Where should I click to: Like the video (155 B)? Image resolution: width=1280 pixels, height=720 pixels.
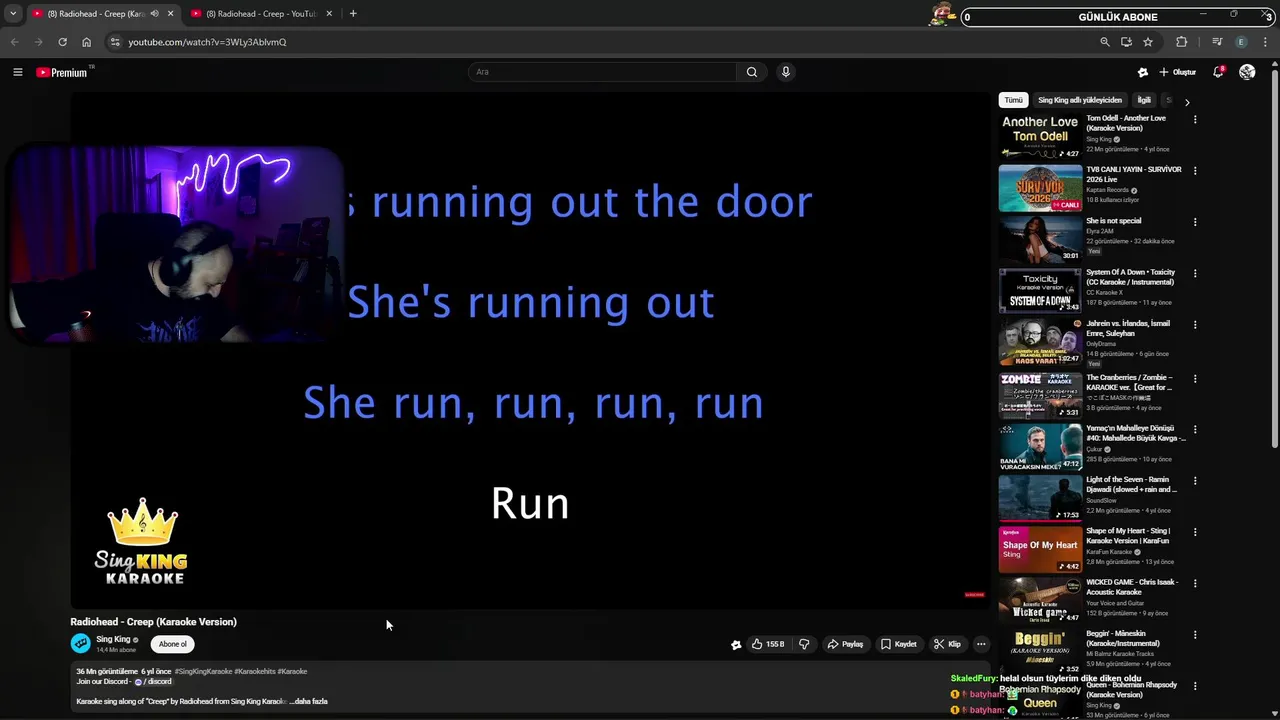point(769,644)
